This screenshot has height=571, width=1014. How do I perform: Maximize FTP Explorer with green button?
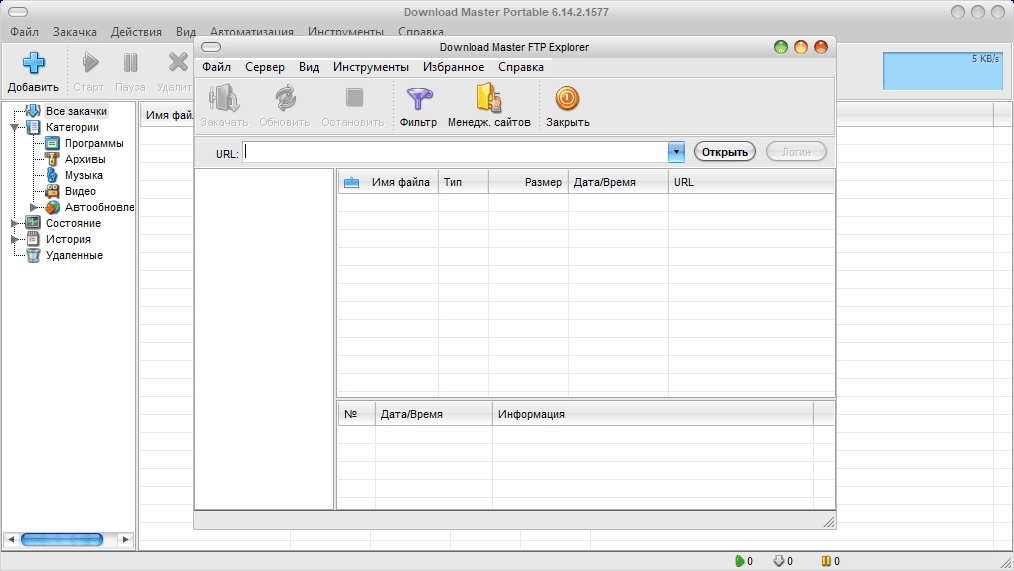point(781,47)
